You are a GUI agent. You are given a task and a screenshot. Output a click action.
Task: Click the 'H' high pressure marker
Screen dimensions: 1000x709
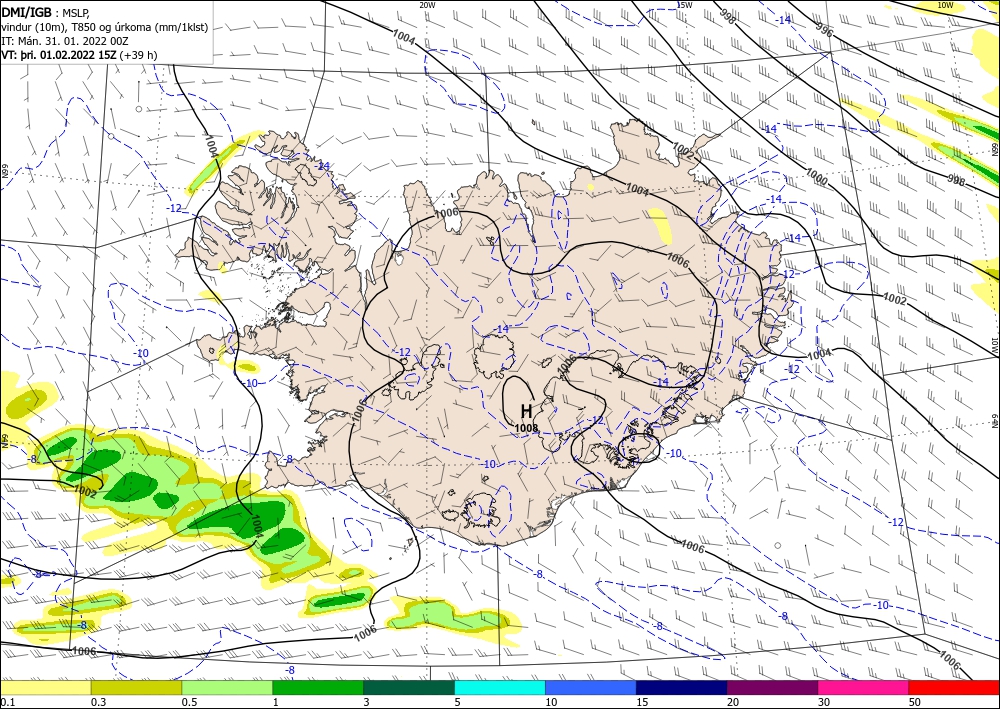pyautogui.click(x=526, y=411)
